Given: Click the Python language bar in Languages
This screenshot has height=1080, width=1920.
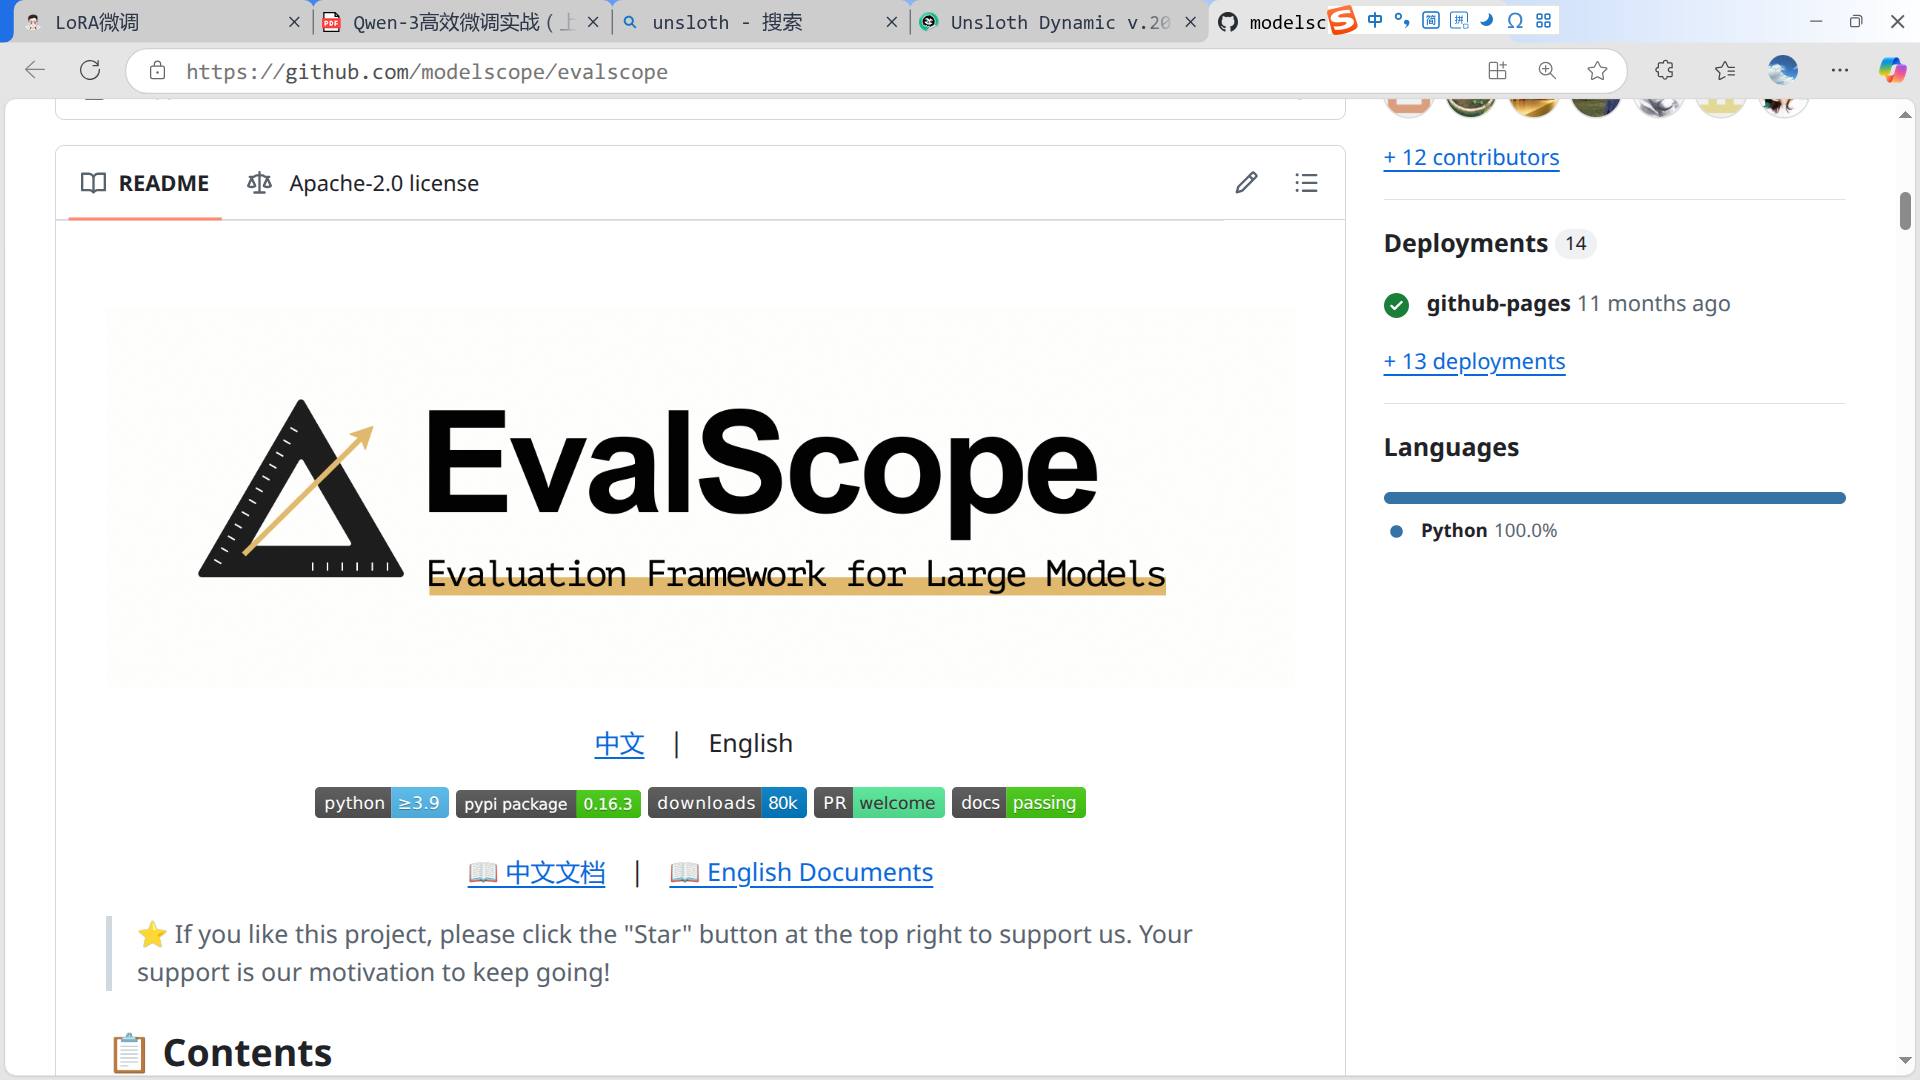Looking at the screenshot, I should [x=1614, y=498].
